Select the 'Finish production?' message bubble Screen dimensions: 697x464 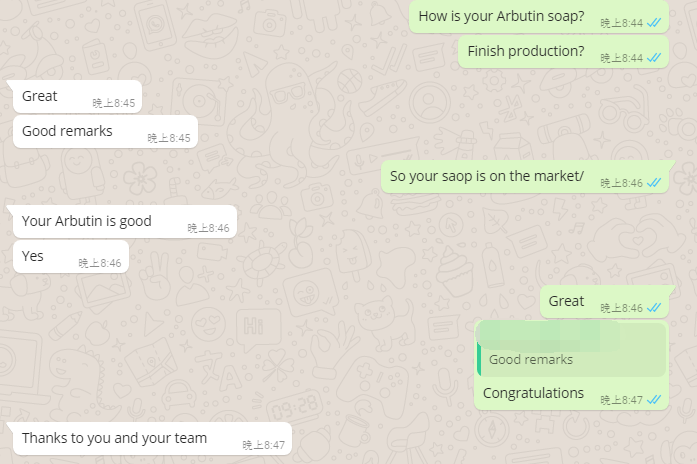pos(563,52)
